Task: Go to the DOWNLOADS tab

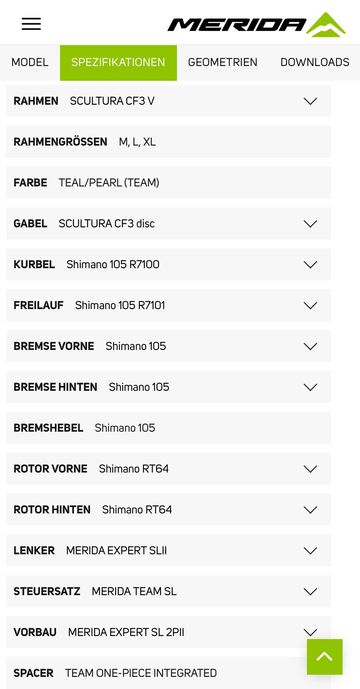Action: 315,62
